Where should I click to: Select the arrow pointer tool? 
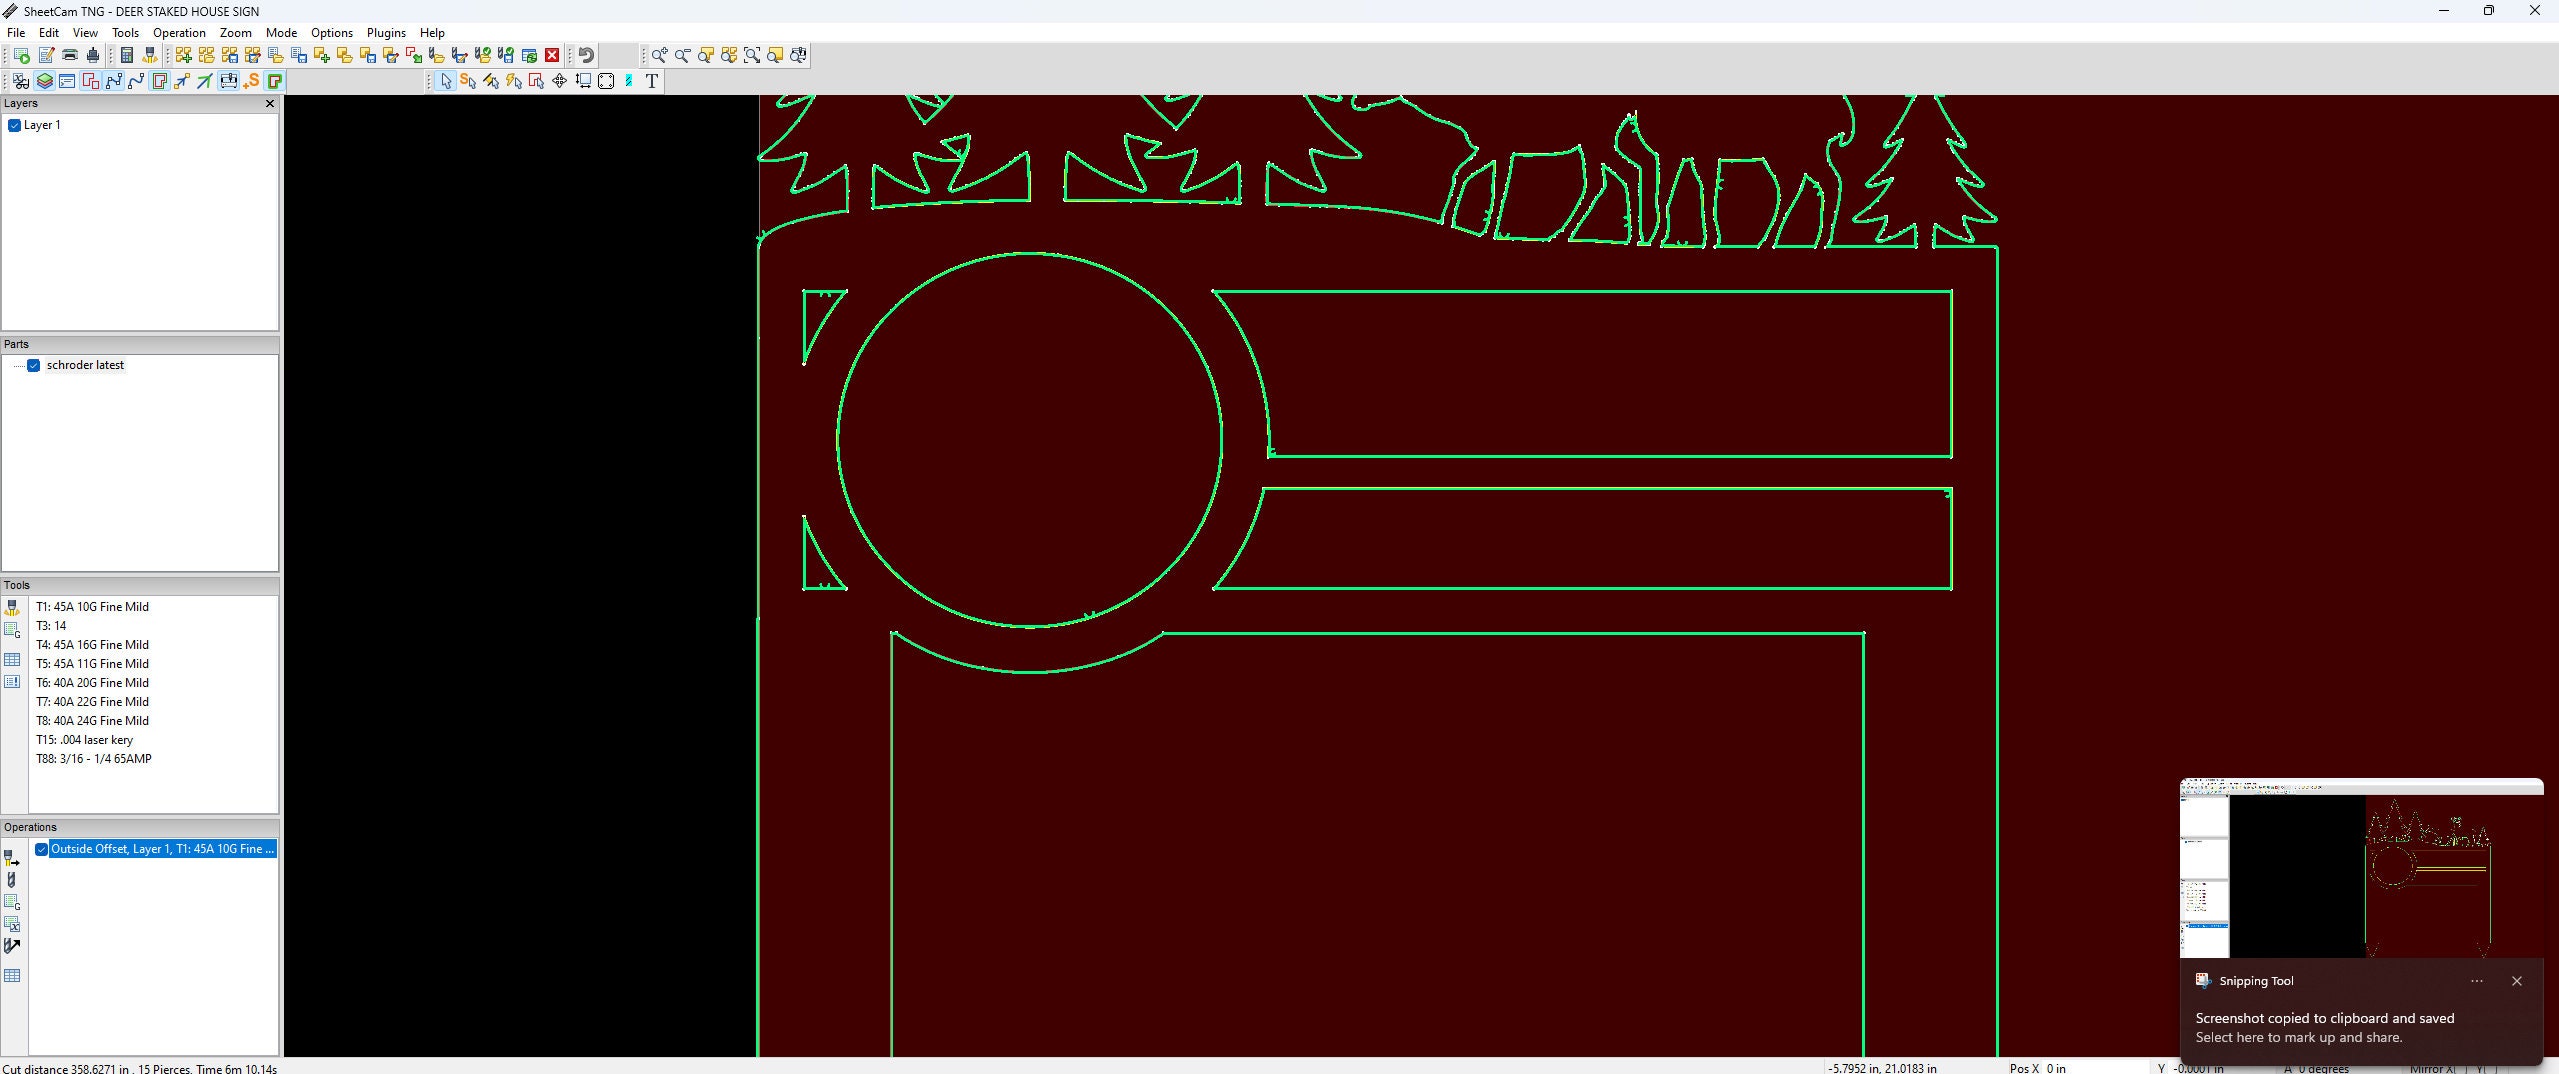(x=446, y=81)
